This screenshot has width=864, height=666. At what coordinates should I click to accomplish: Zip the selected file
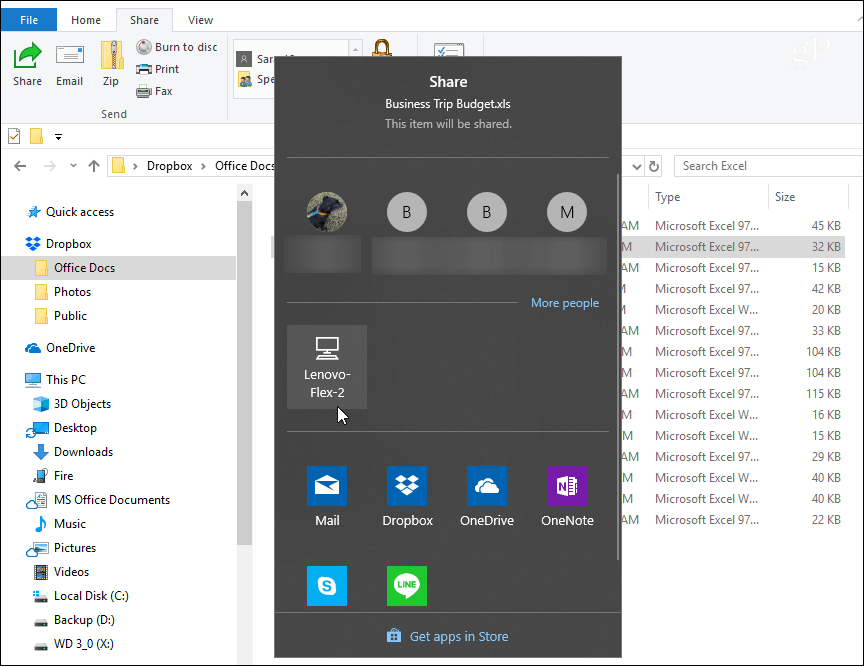click(111, 64)
